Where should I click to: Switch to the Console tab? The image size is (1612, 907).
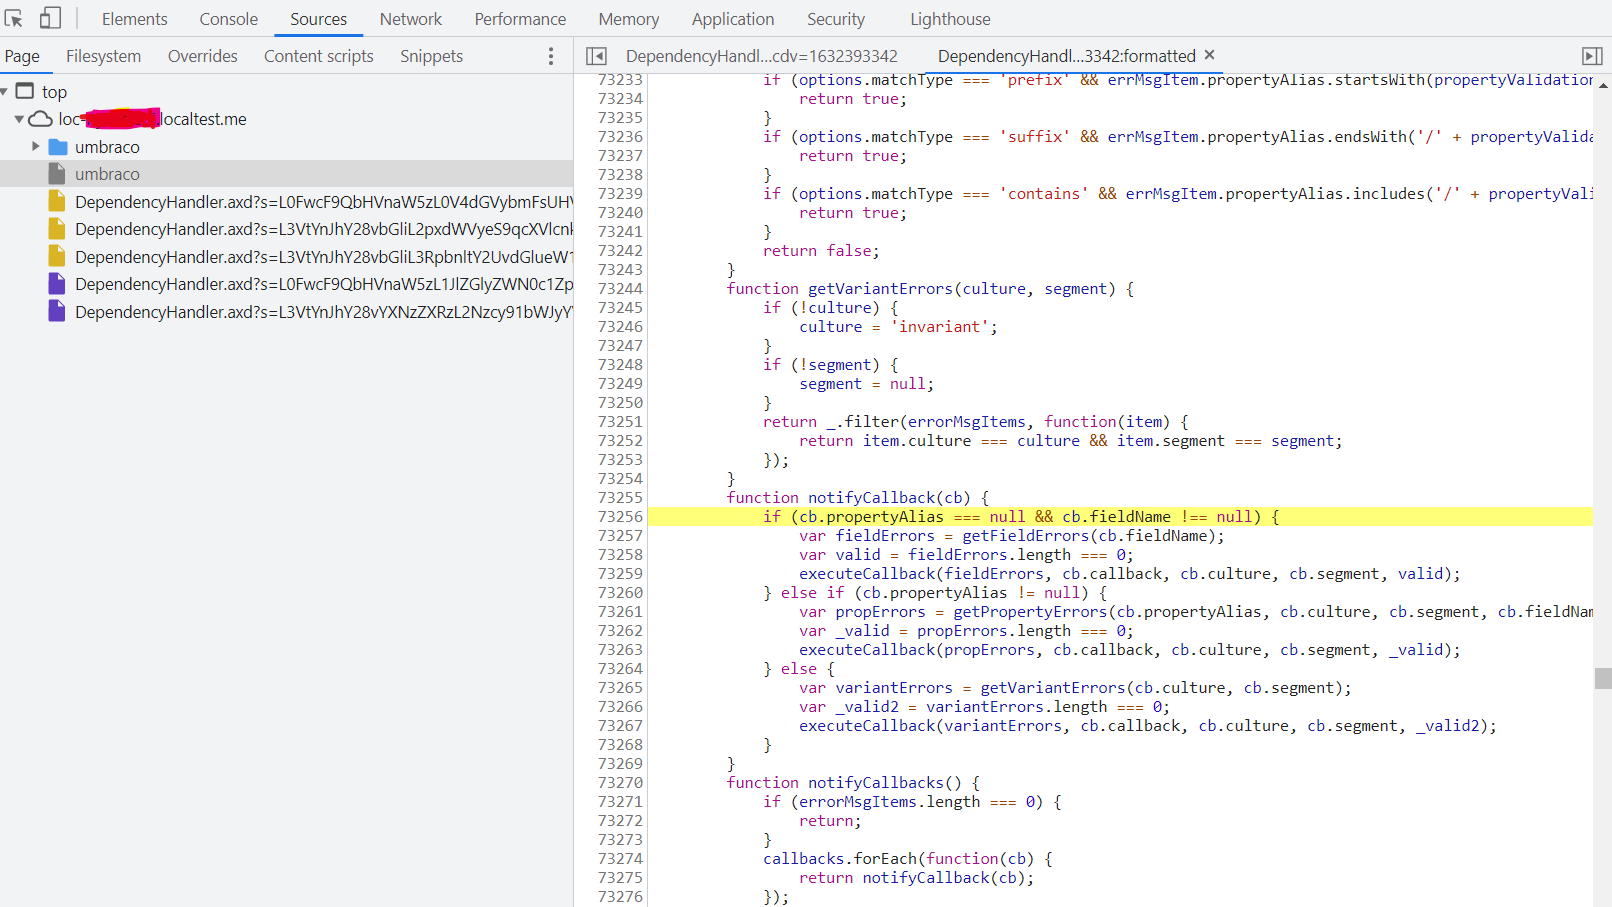[x=228, y=19]
